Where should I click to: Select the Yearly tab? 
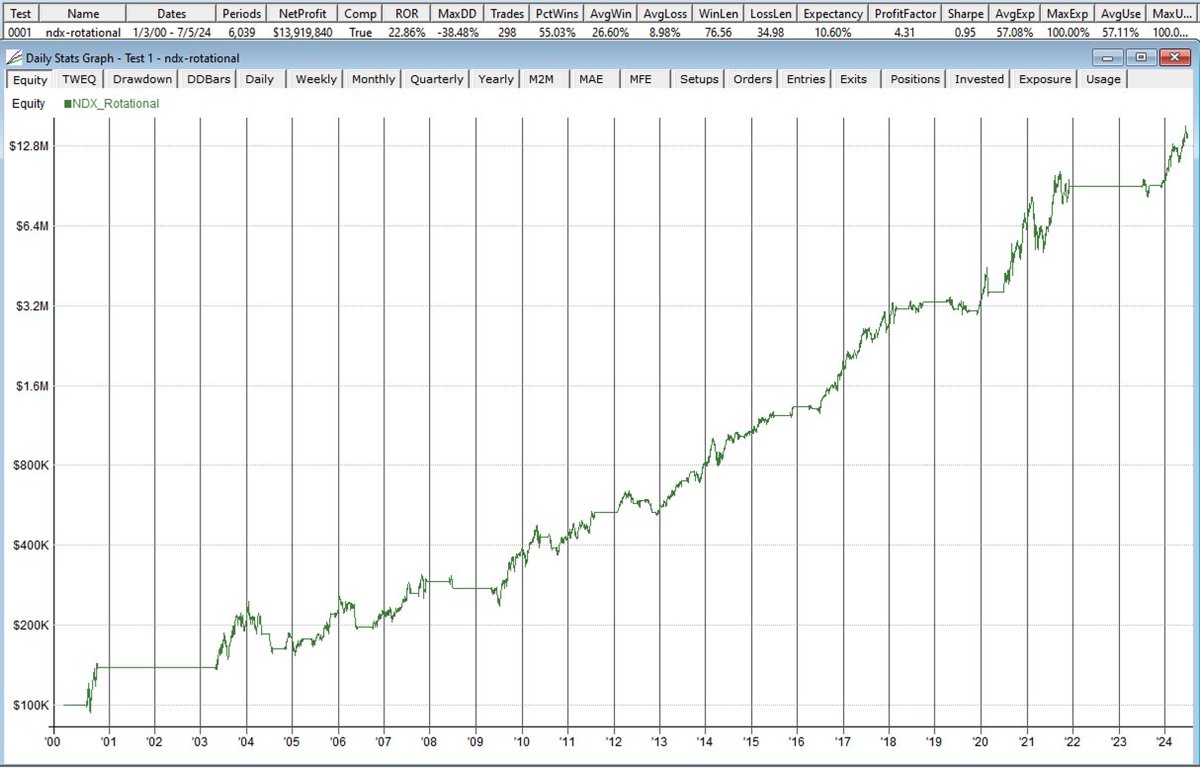tap(494, 79)
